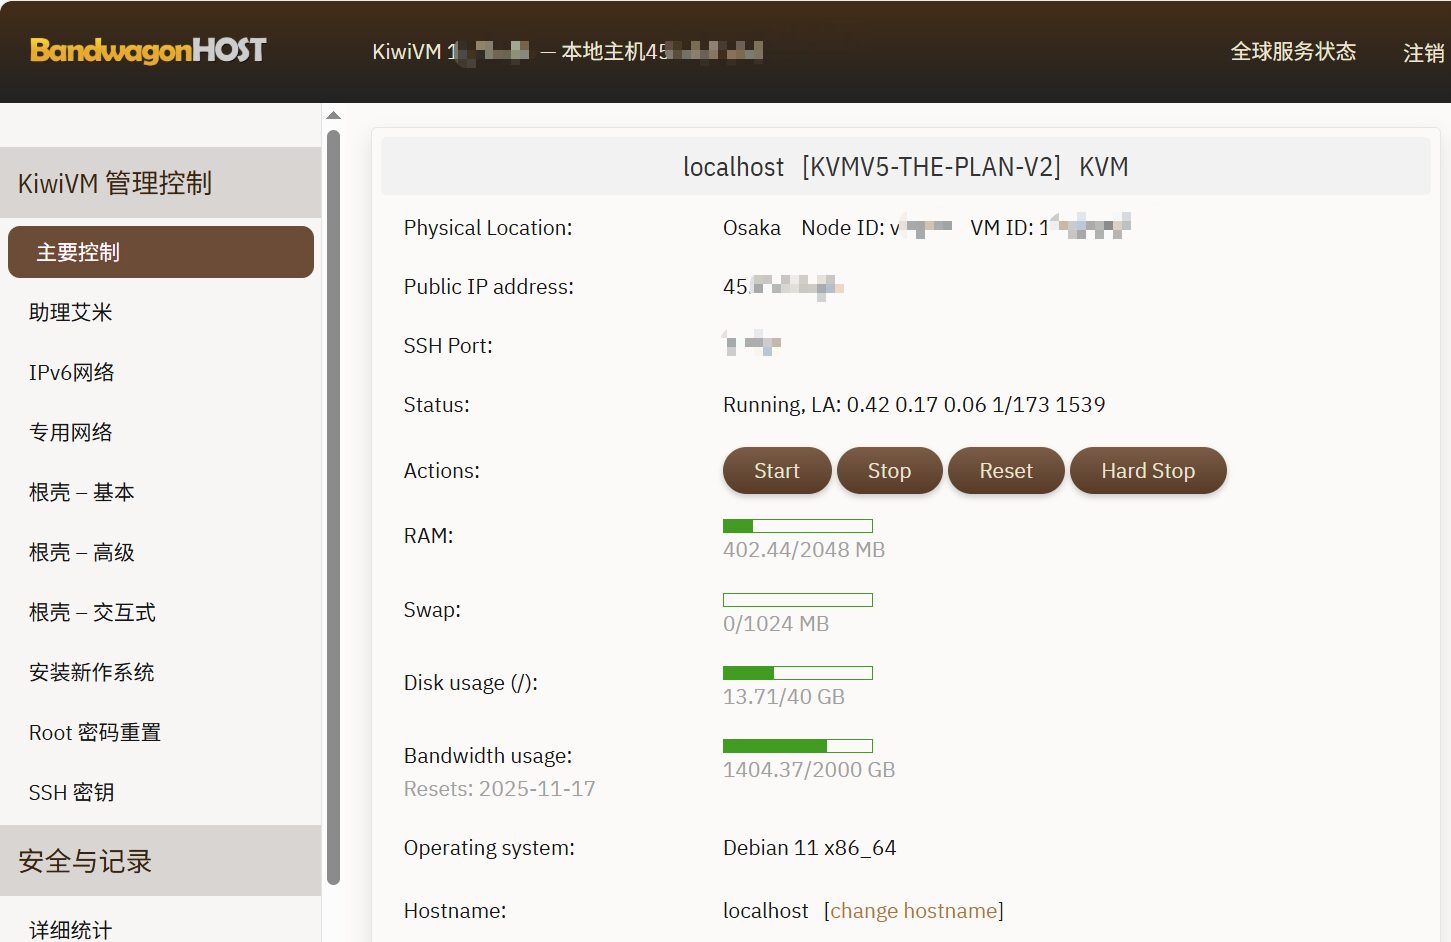
Task: Open 详细统计 under 安全与记录
Action: point(71,929)
